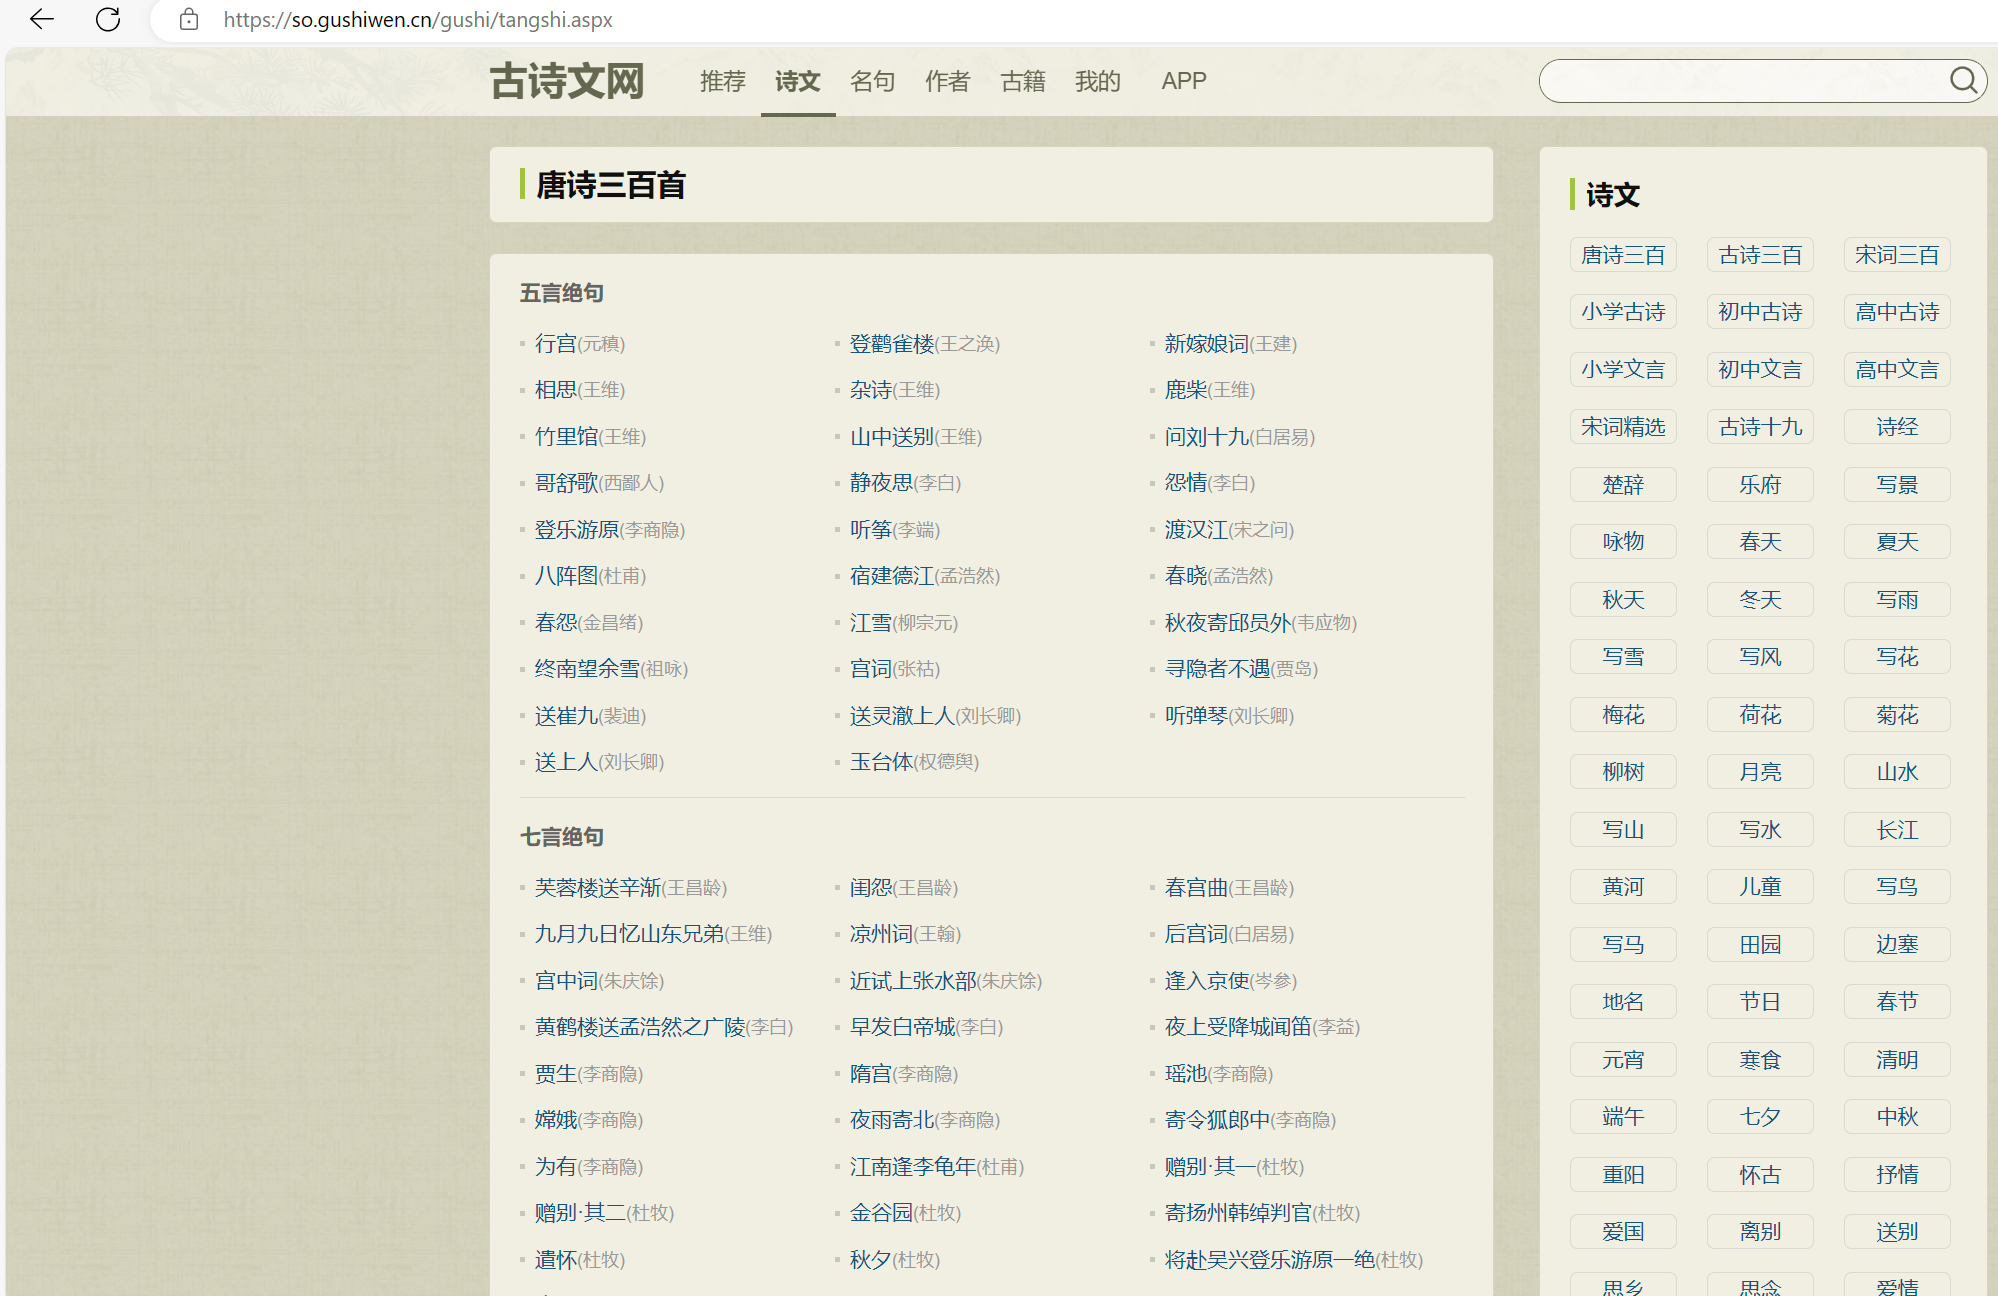Click the 边塞 theme button

pos(1896,944)
